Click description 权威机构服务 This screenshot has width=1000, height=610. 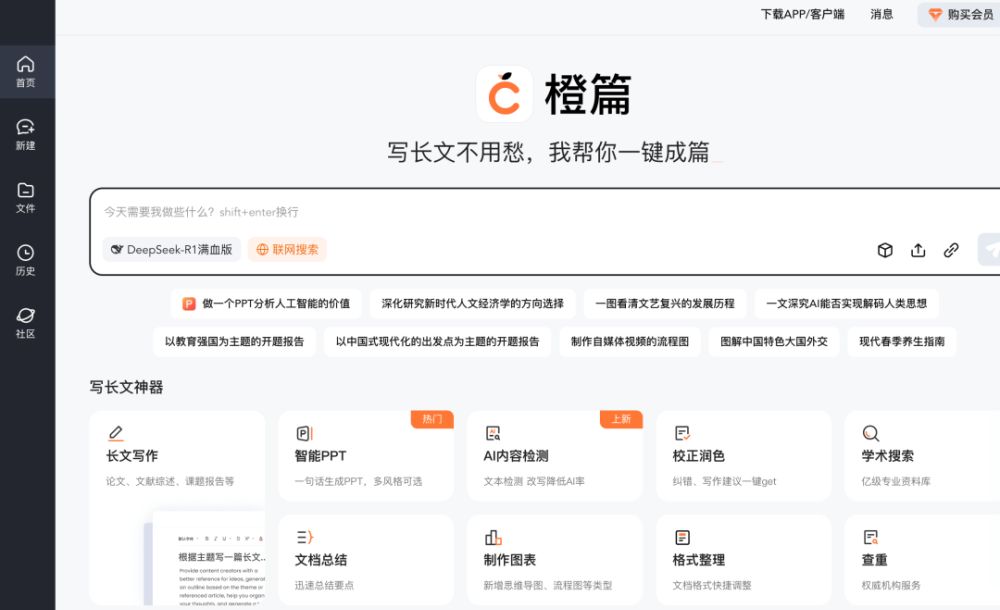click(891, 585)
